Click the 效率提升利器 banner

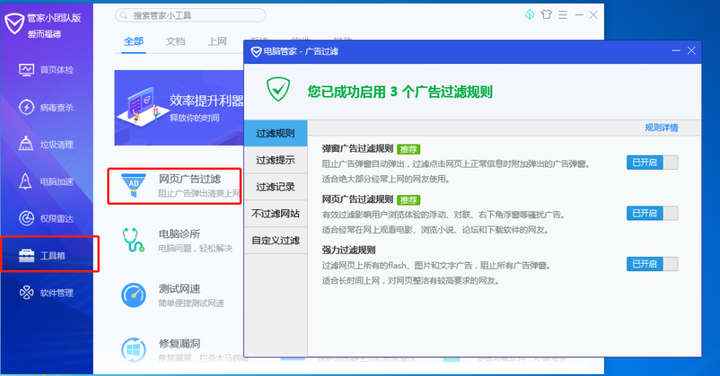(179, 108)
